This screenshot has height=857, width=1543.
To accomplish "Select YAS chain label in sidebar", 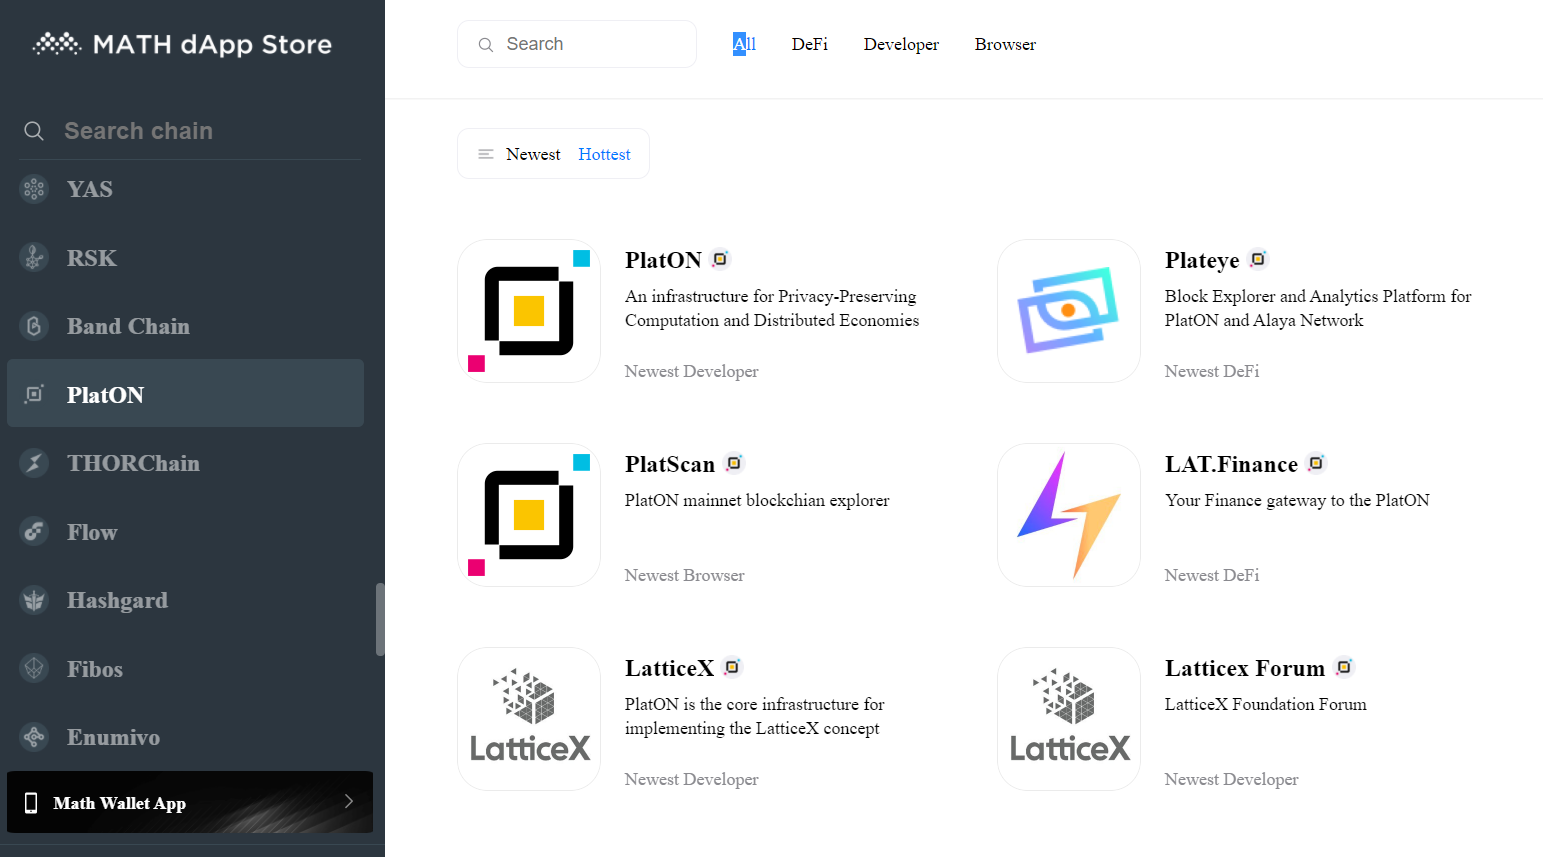I will 90,189.
